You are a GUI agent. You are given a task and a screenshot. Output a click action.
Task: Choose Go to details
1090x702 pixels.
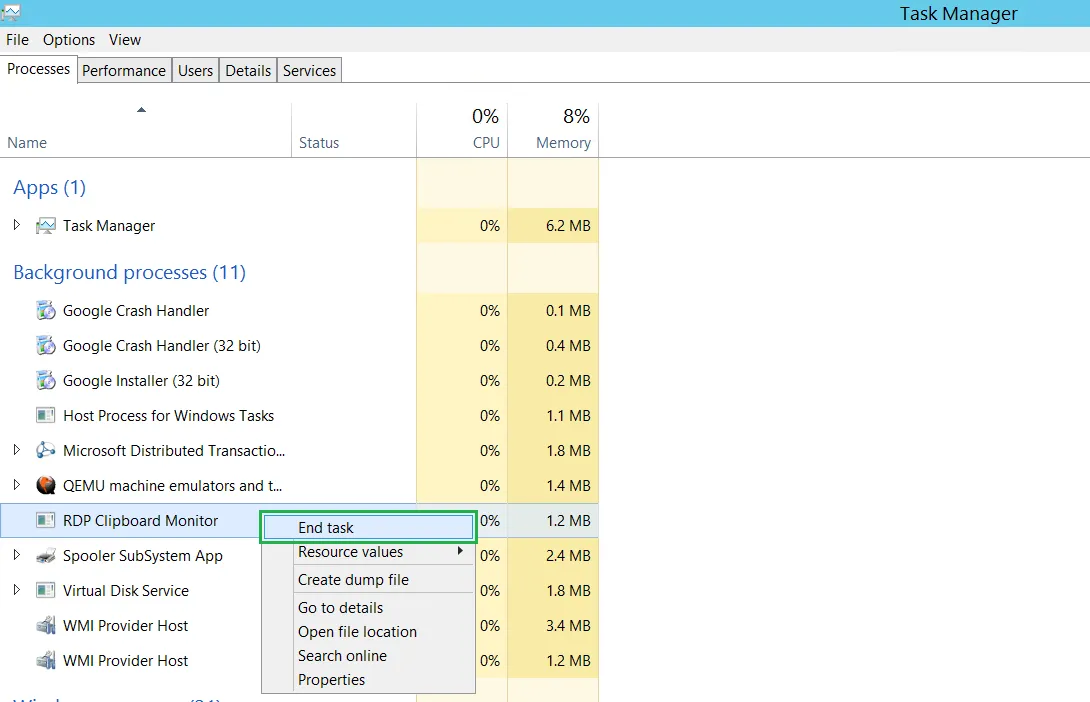368,607
